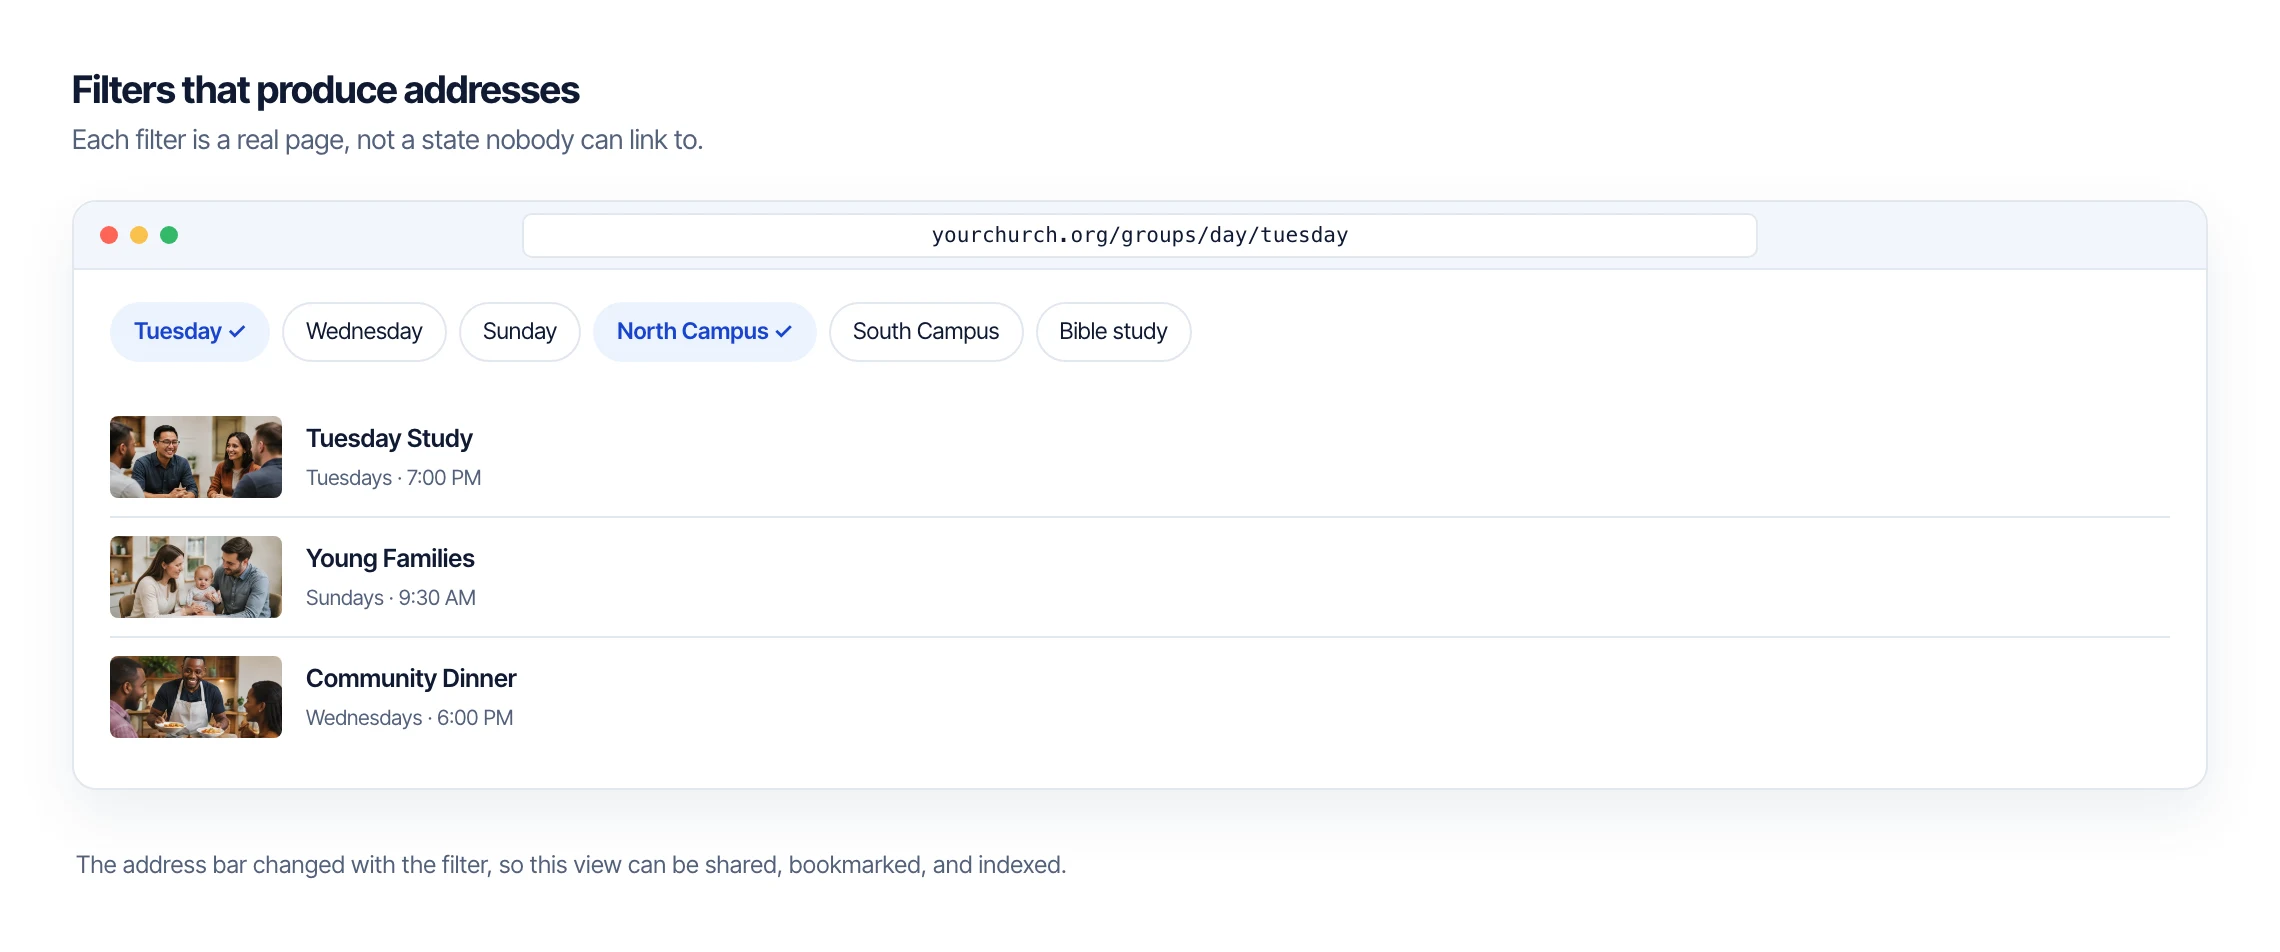Open the Tuesday Study group thumbnail
This screenshot has width=2280, height=952.
tap(196, 457)
